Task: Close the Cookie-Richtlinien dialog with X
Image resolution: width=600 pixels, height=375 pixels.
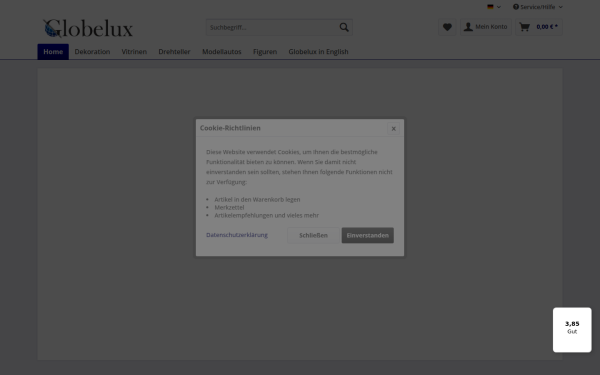Action: click(393, 129)
